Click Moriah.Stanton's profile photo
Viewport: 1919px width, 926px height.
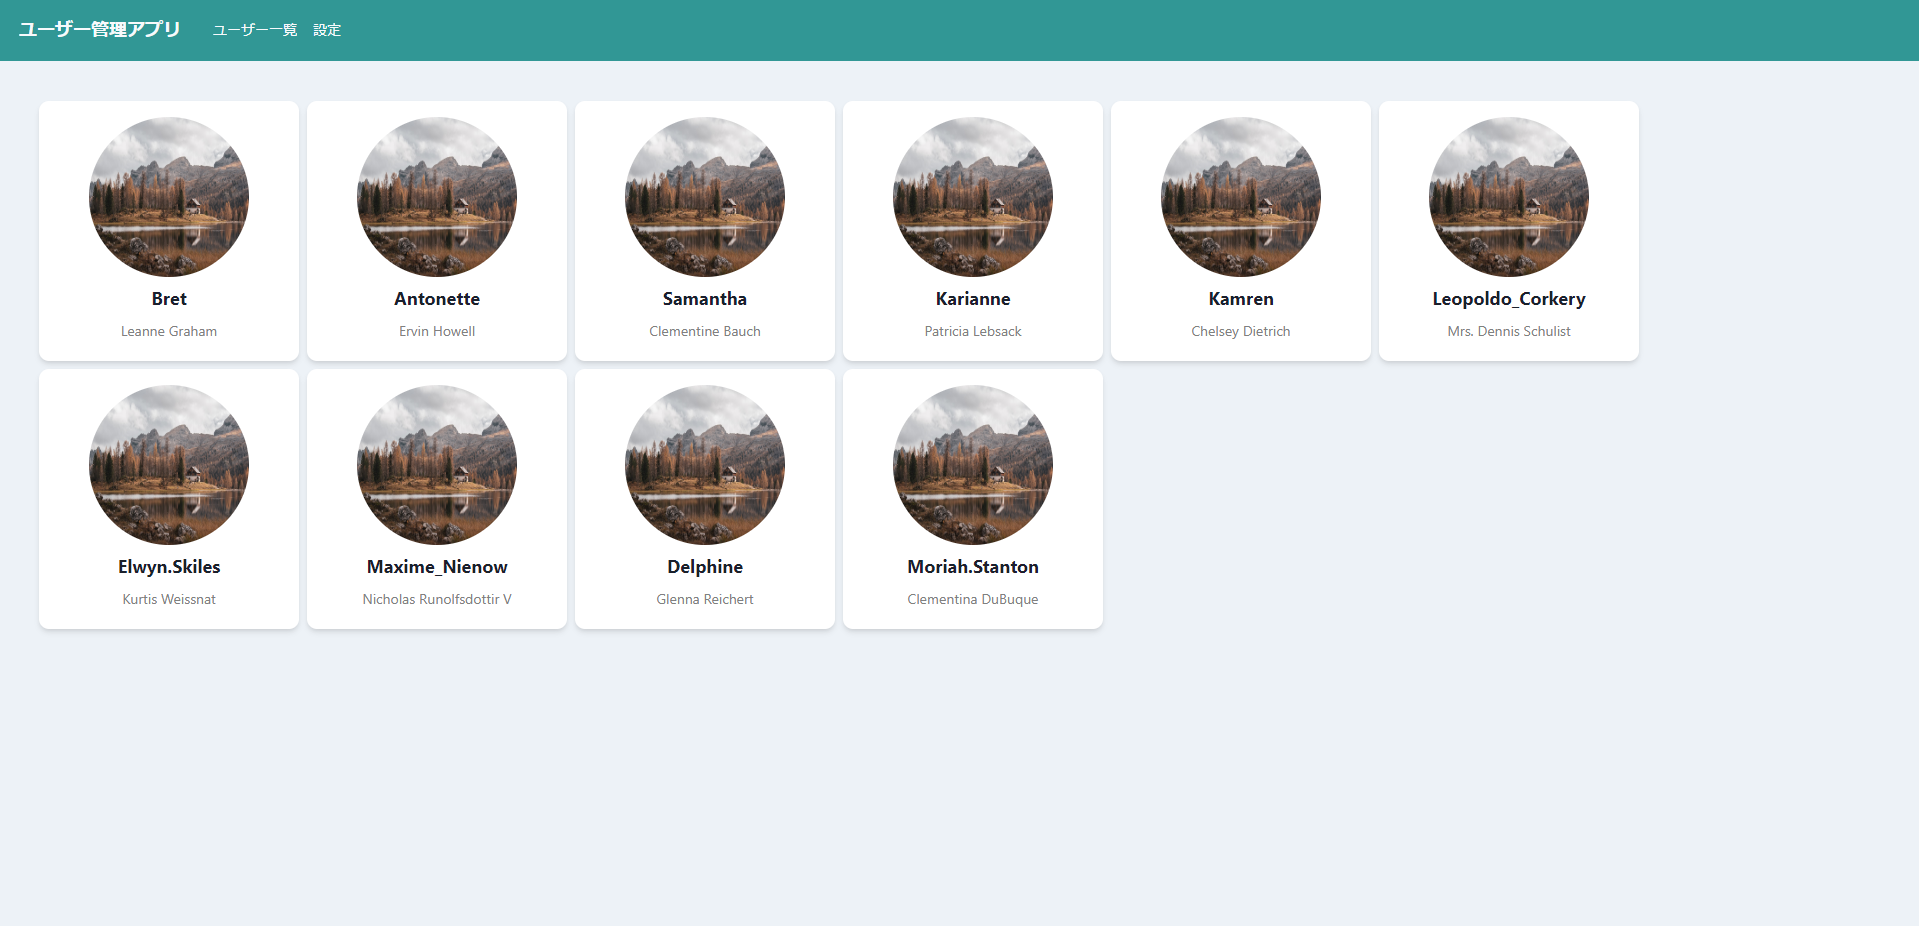pos(973,465)
